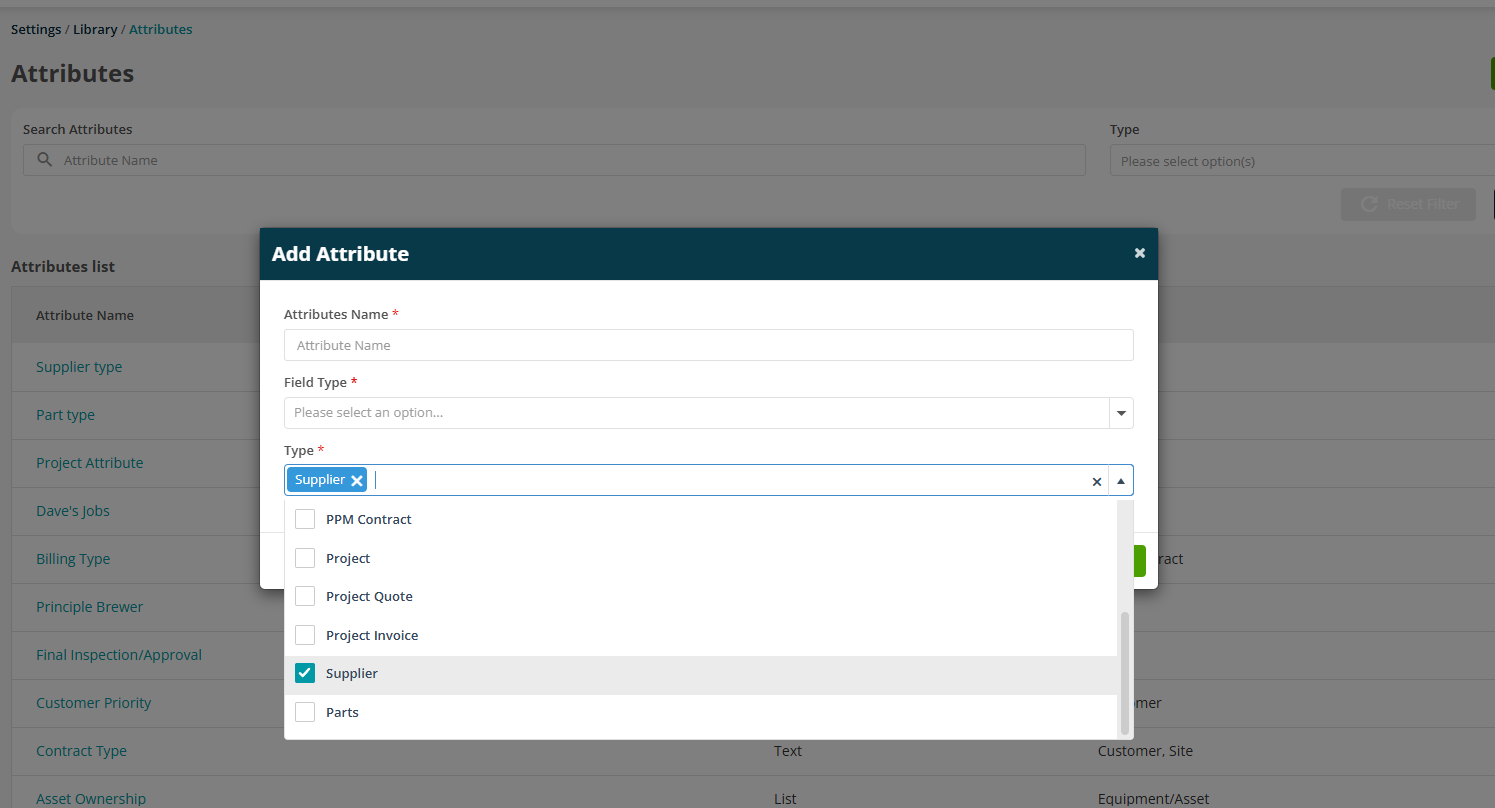
Task: Click the 'Customer, Site' cell
Action: coord(1145,751)
